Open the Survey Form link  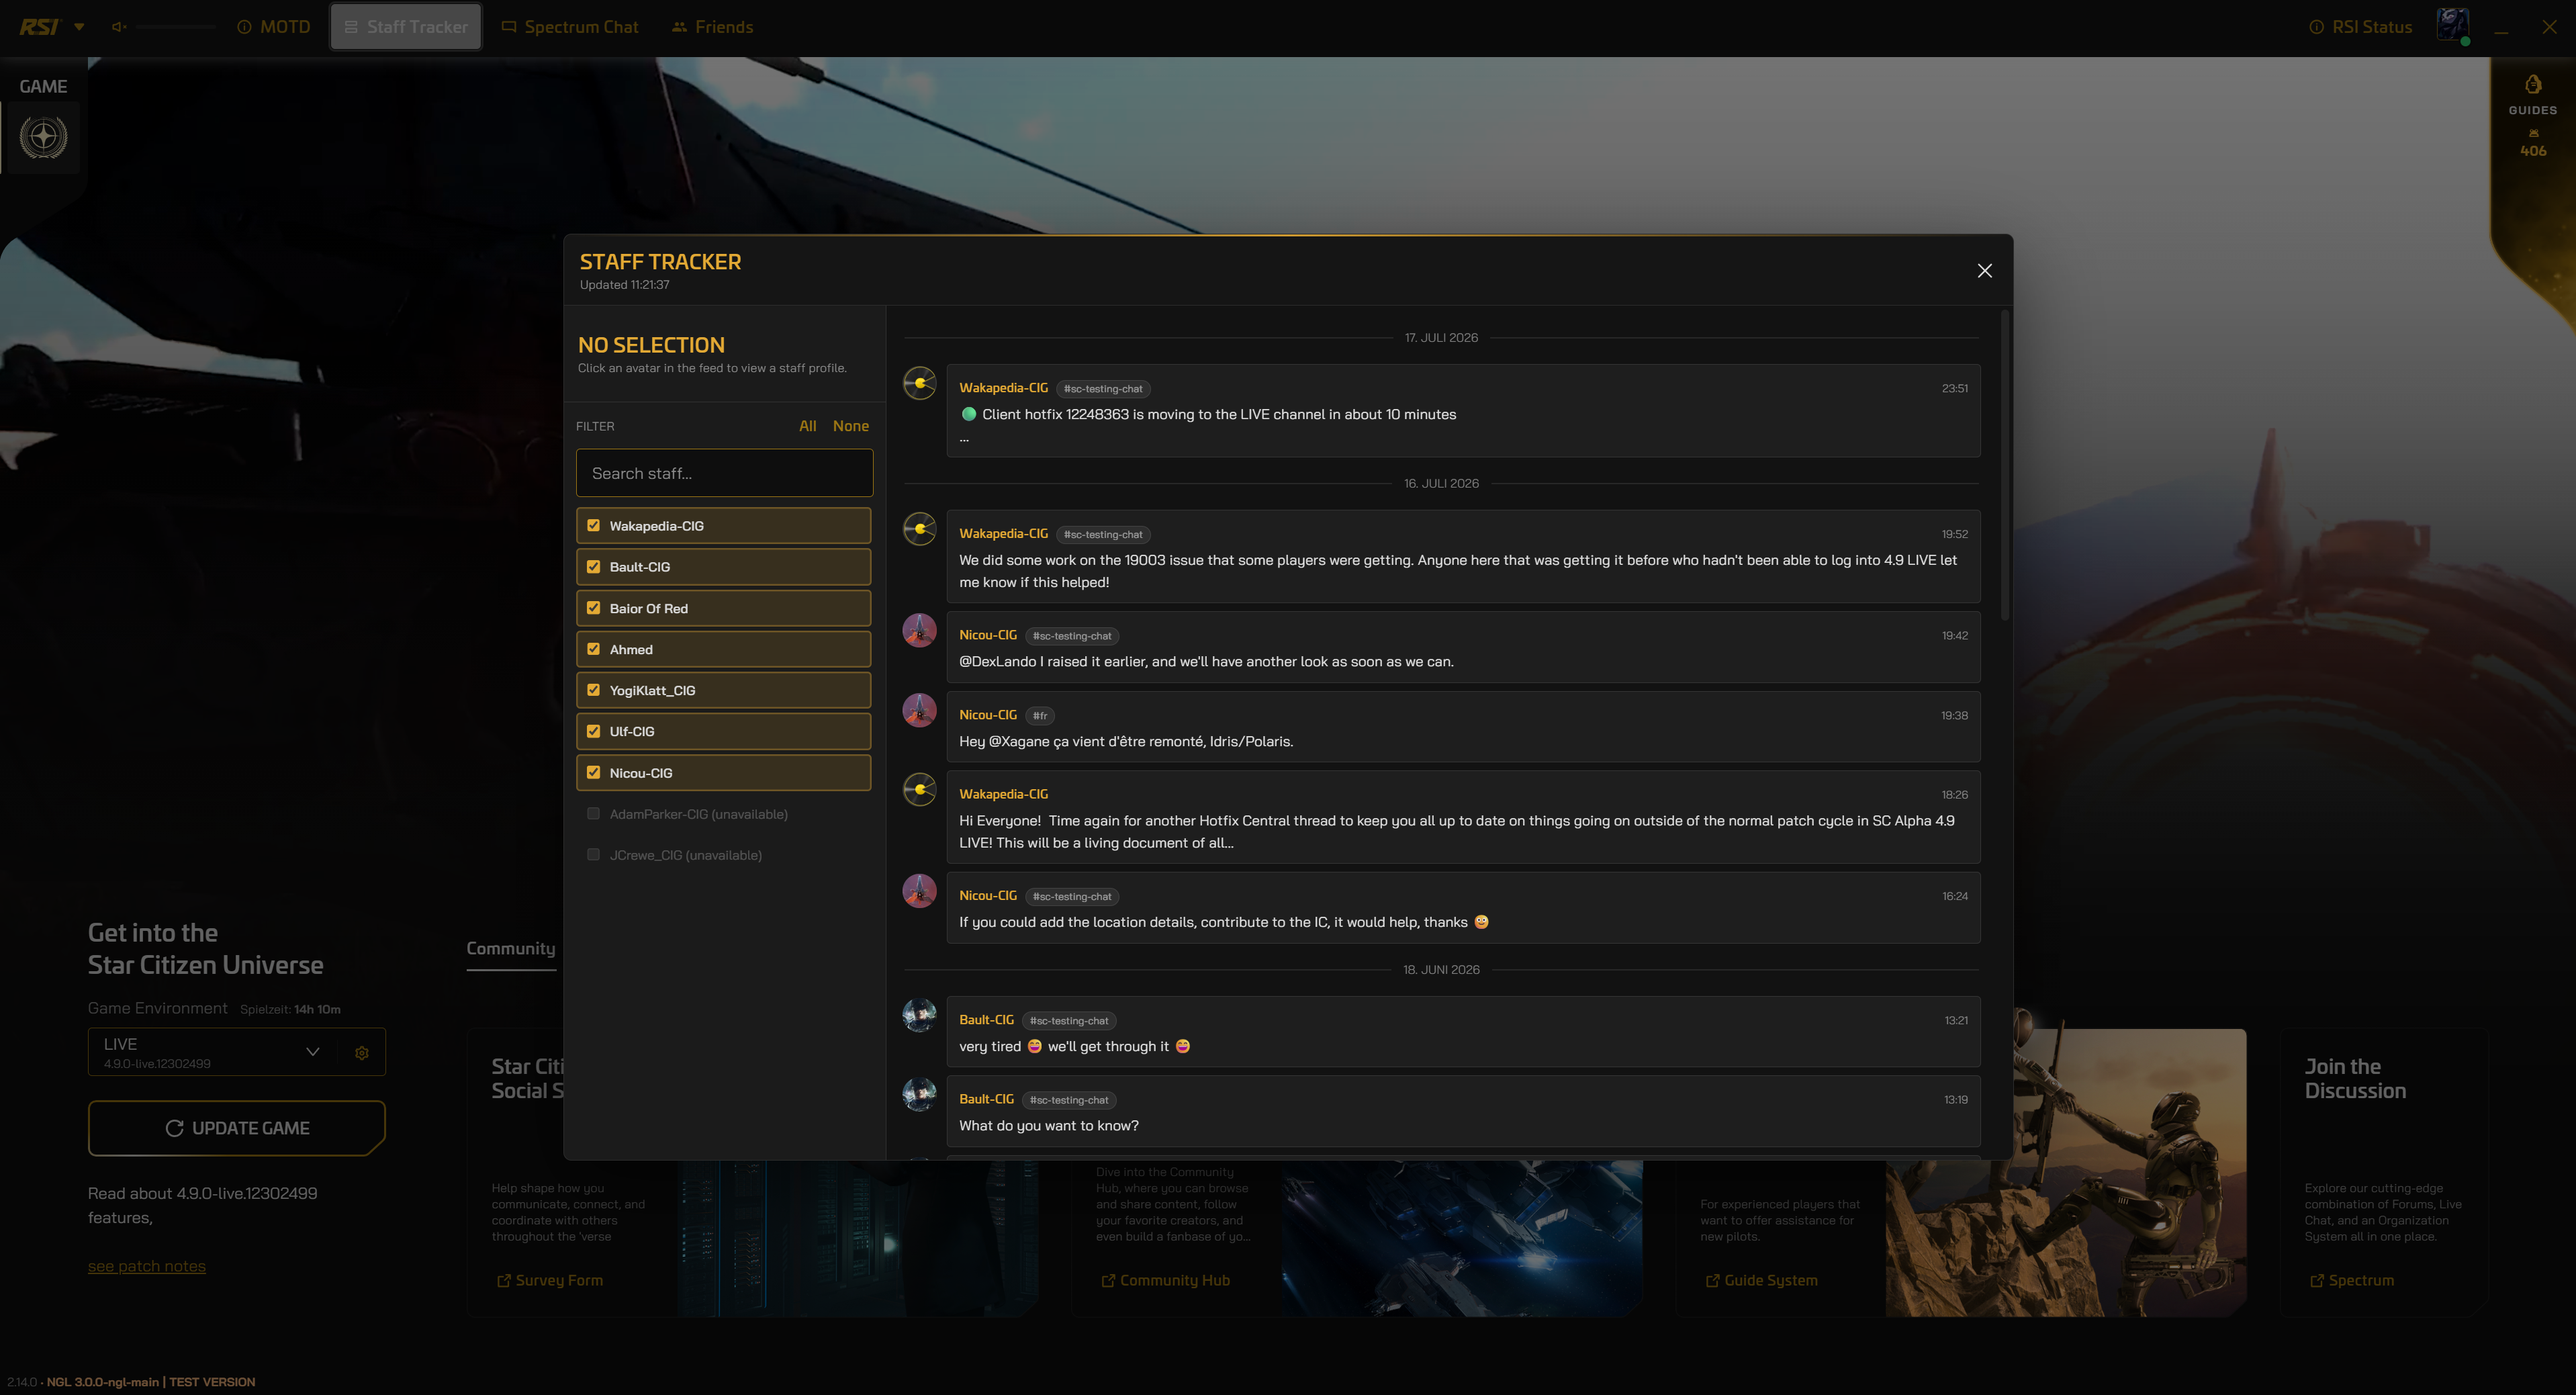(550, 1280)
